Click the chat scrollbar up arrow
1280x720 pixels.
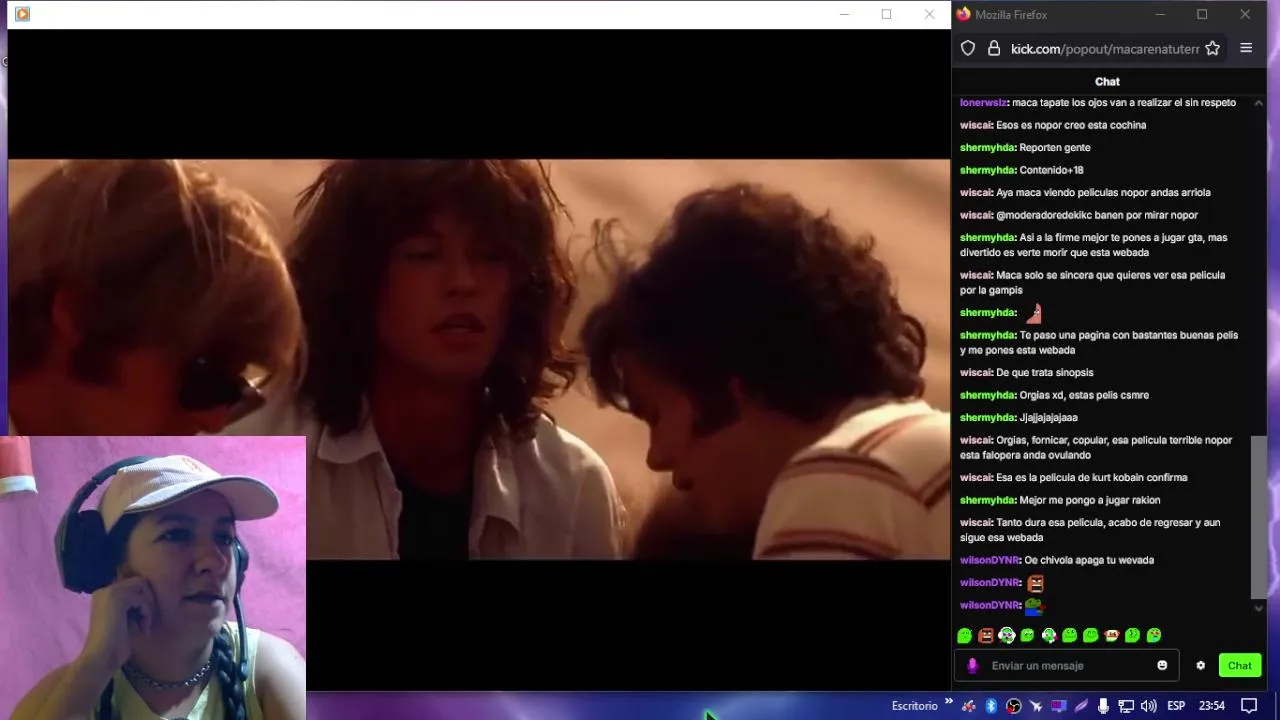click(x=1258, y=103)
